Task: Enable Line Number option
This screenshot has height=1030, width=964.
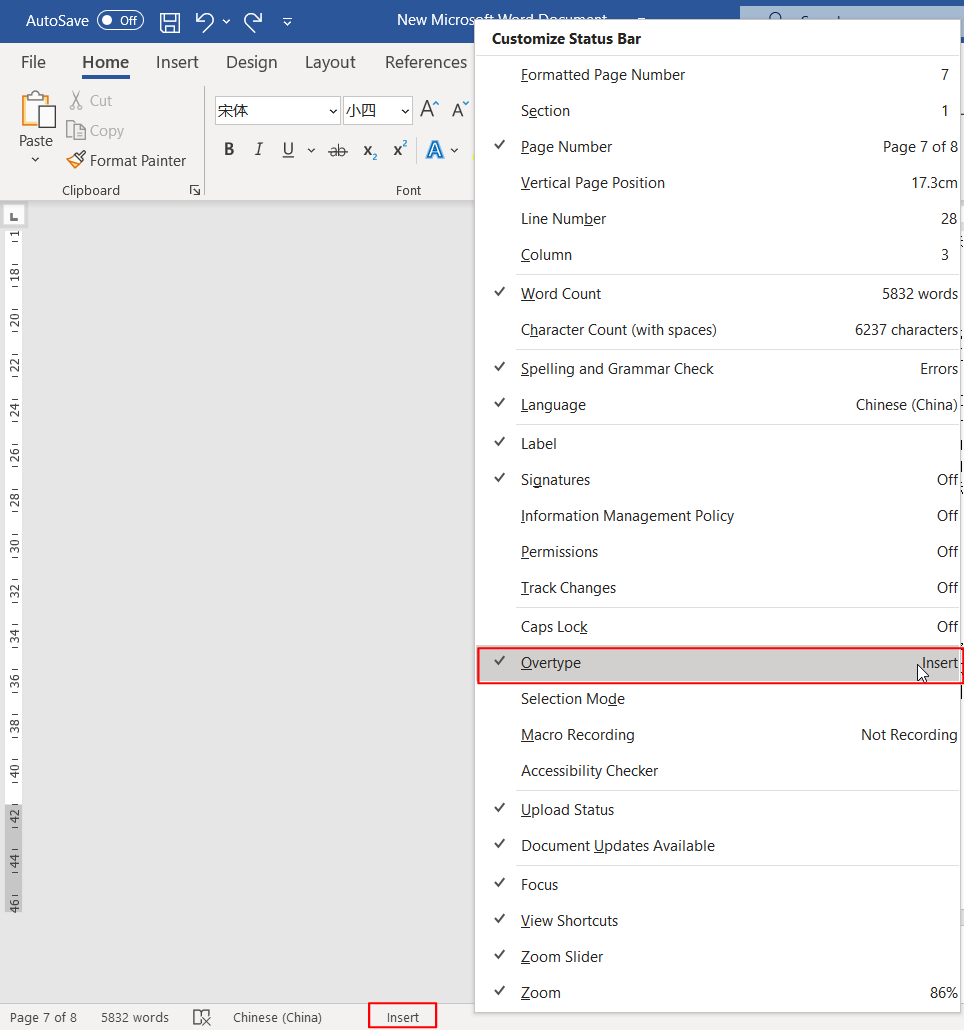Action: click(718, 219)
